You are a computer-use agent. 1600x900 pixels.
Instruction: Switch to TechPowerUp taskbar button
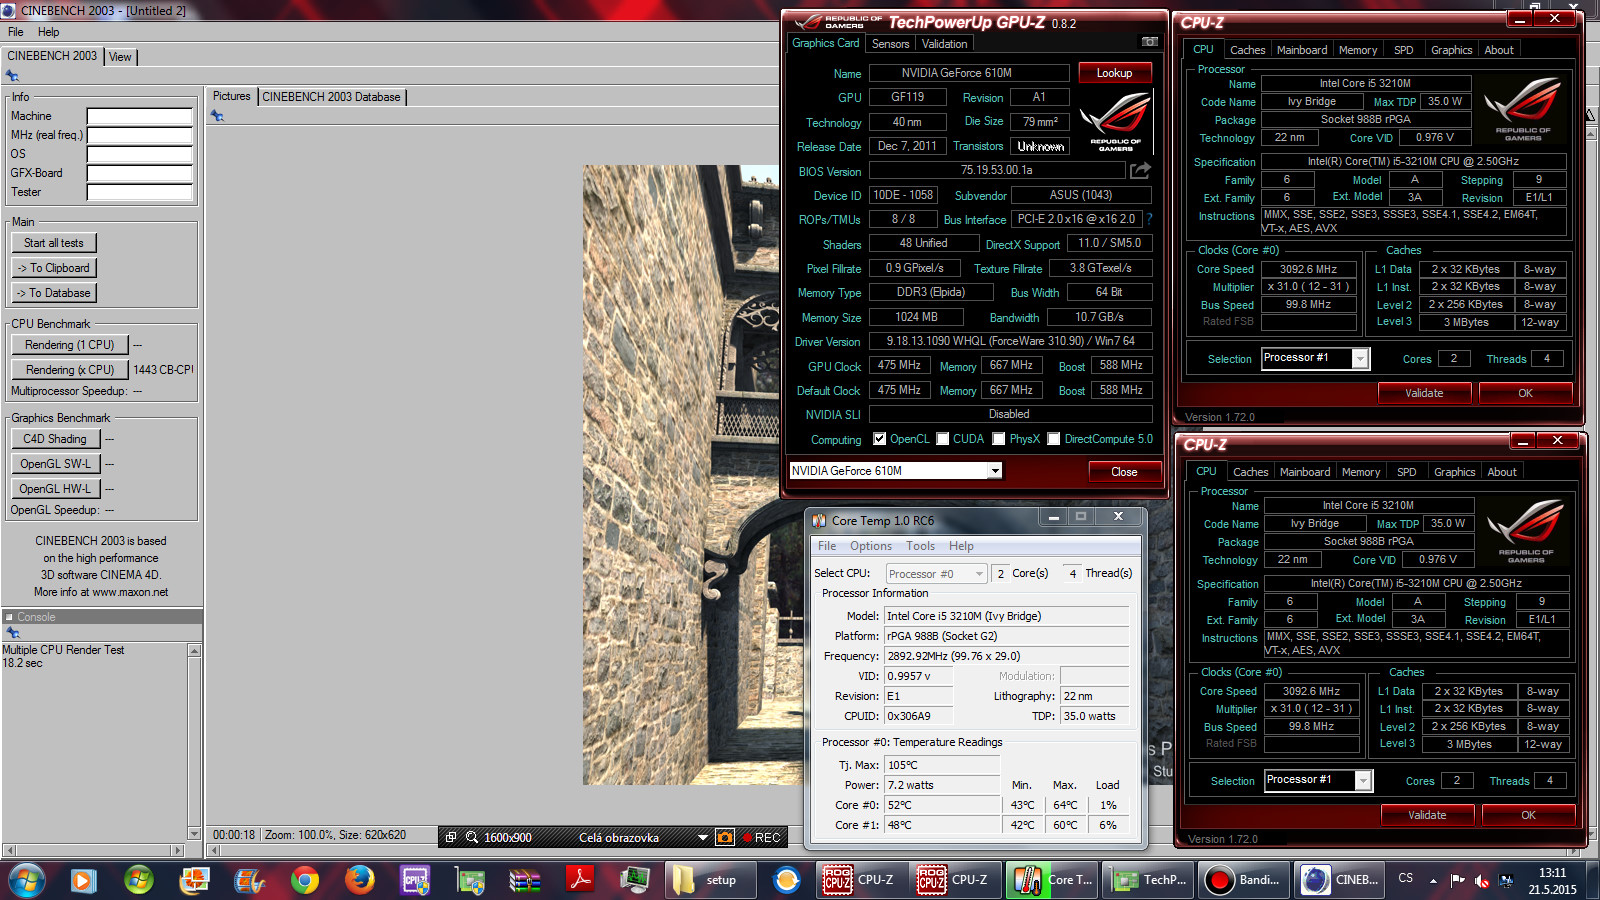pos(1150,880)
